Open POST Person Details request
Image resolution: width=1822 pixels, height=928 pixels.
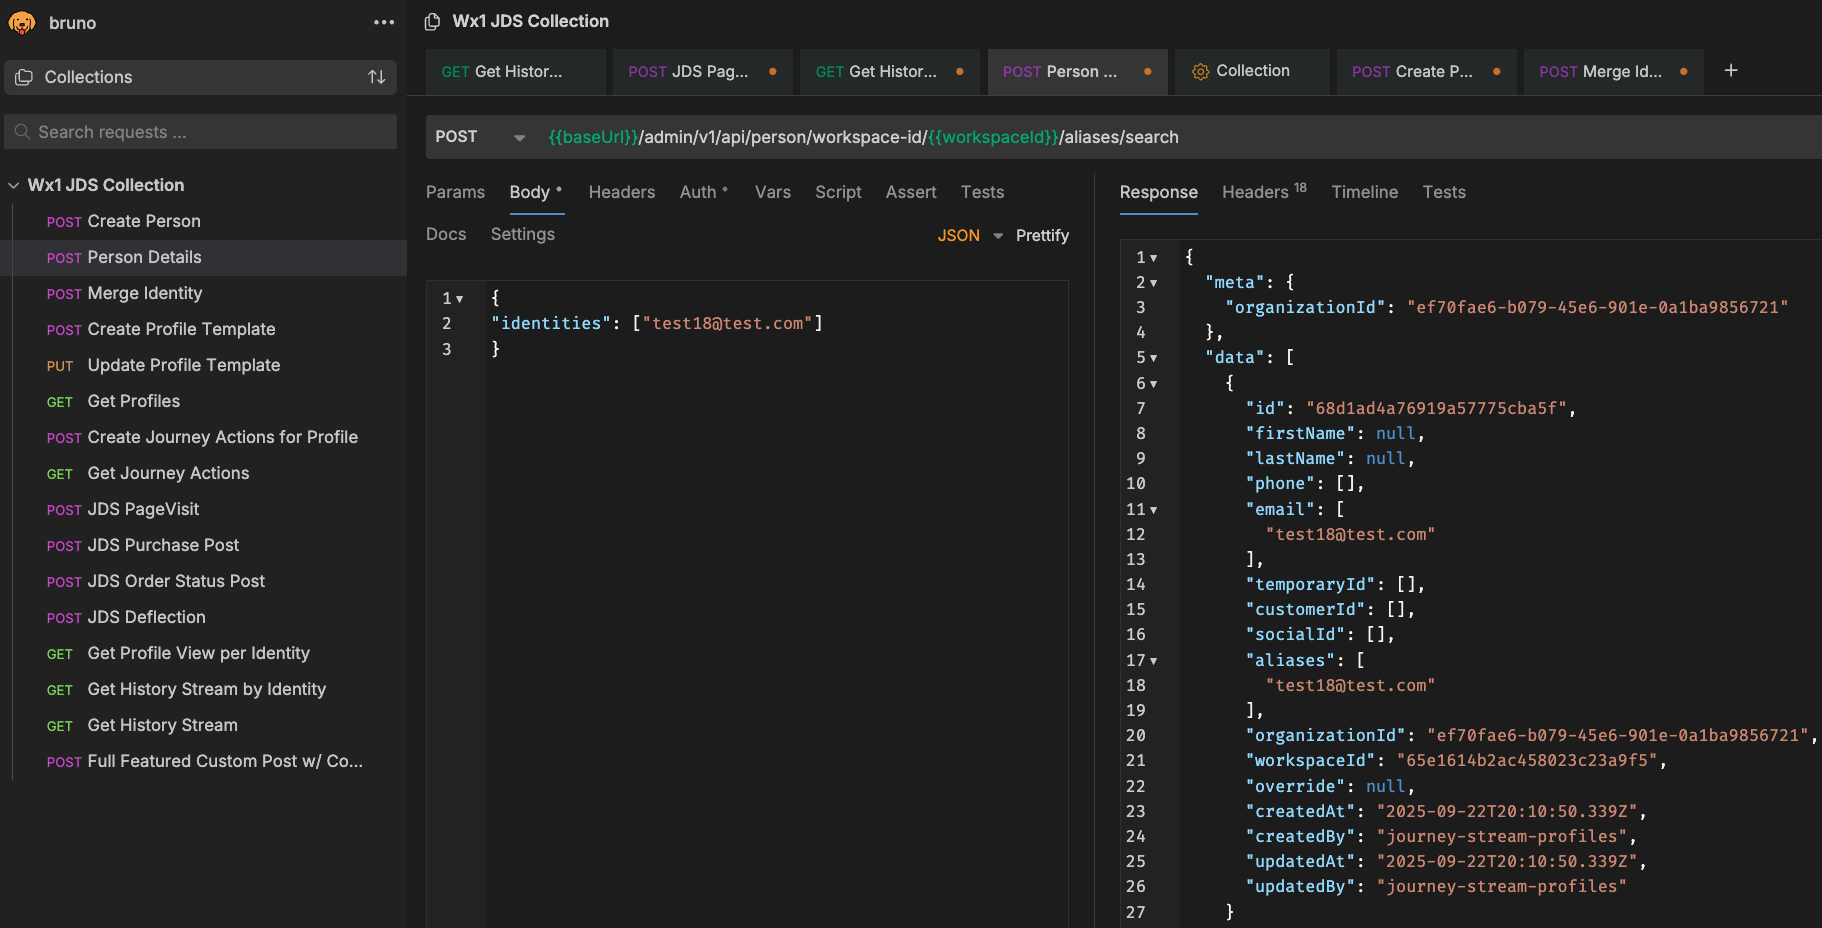tap(203, 257)
